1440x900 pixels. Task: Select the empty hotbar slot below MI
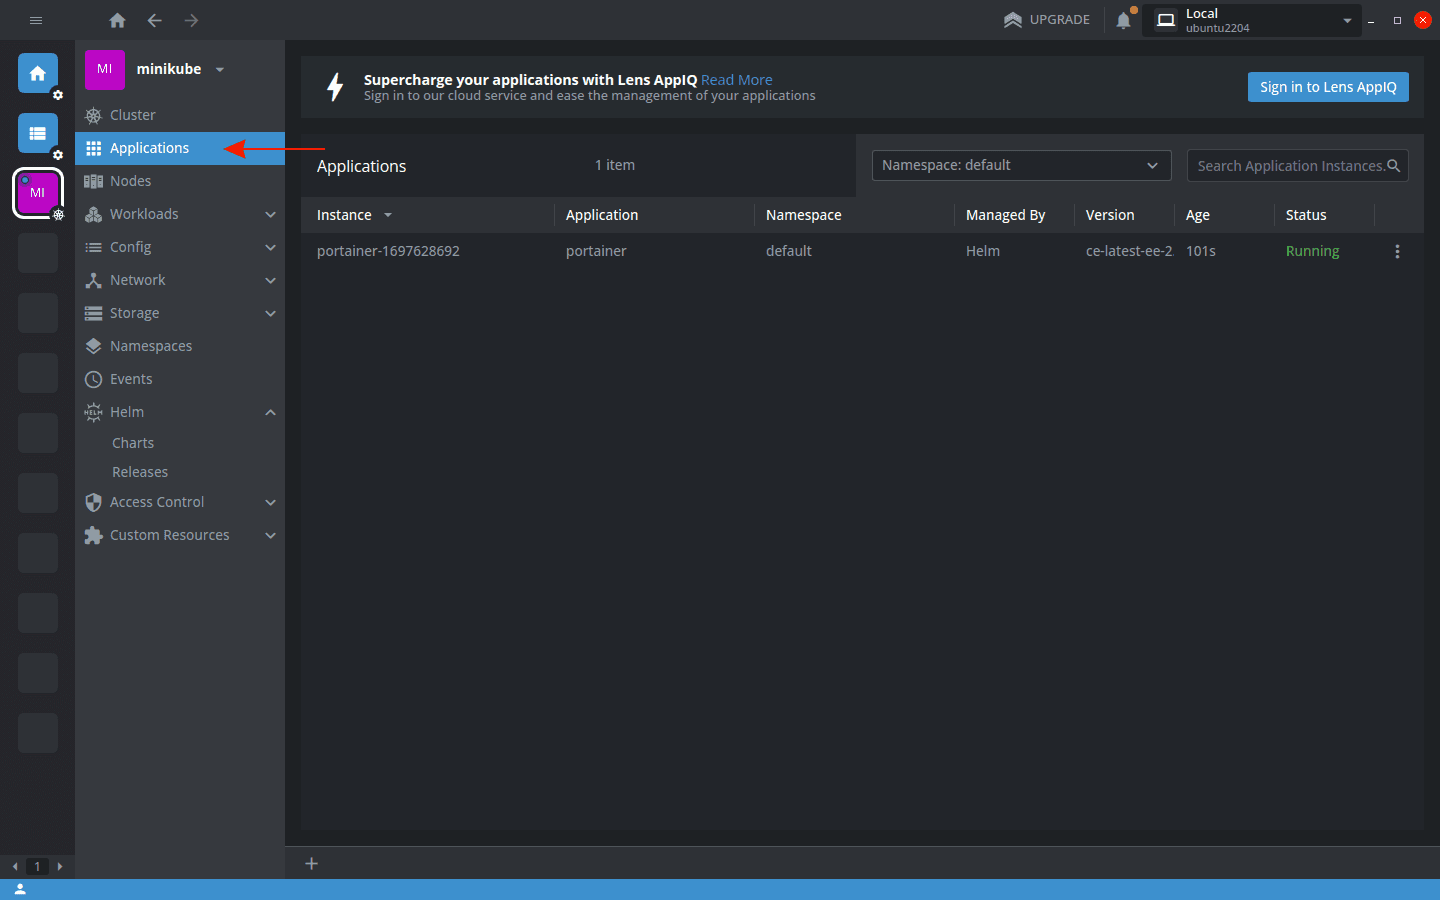(x=38, y=253)
